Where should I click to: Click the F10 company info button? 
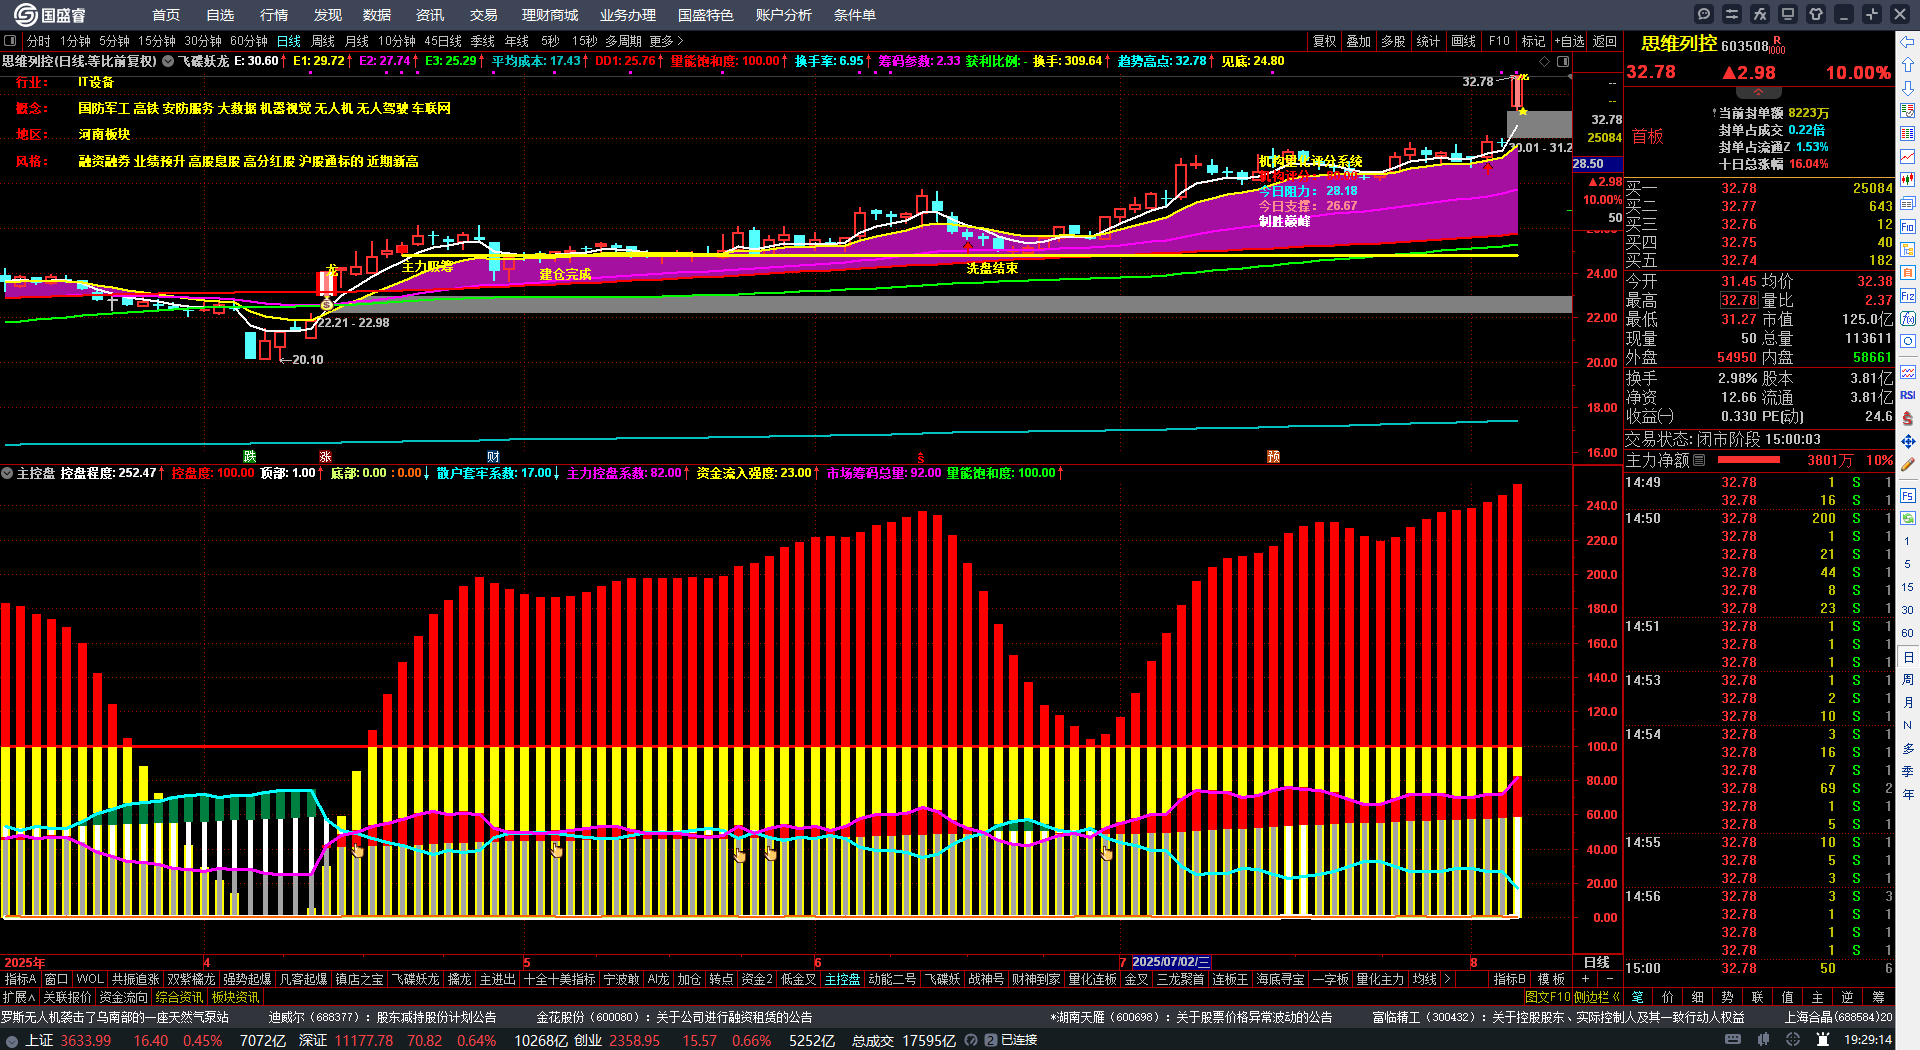coord(1499,41)
